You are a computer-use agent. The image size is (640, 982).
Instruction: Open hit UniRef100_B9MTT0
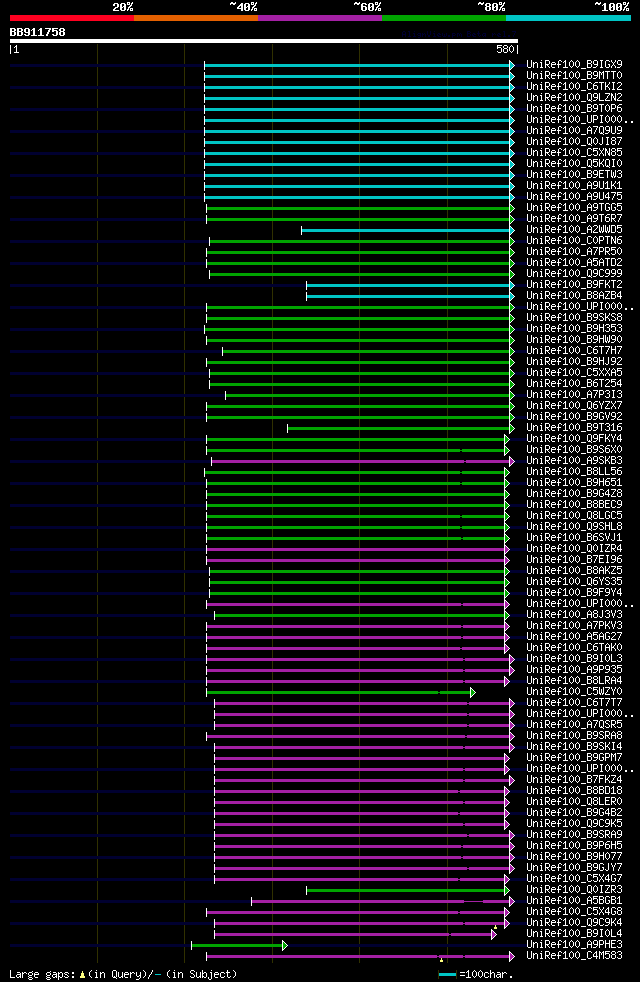tap(574, 76)
